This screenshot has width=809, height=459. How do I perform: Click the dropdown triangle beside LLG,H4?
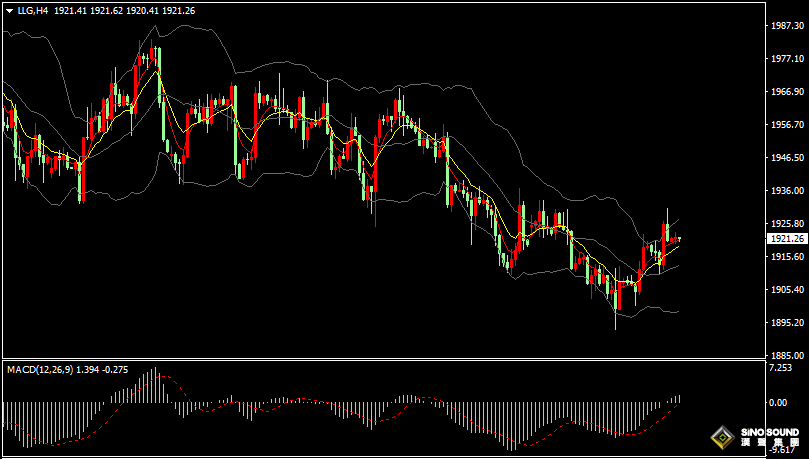9,10
